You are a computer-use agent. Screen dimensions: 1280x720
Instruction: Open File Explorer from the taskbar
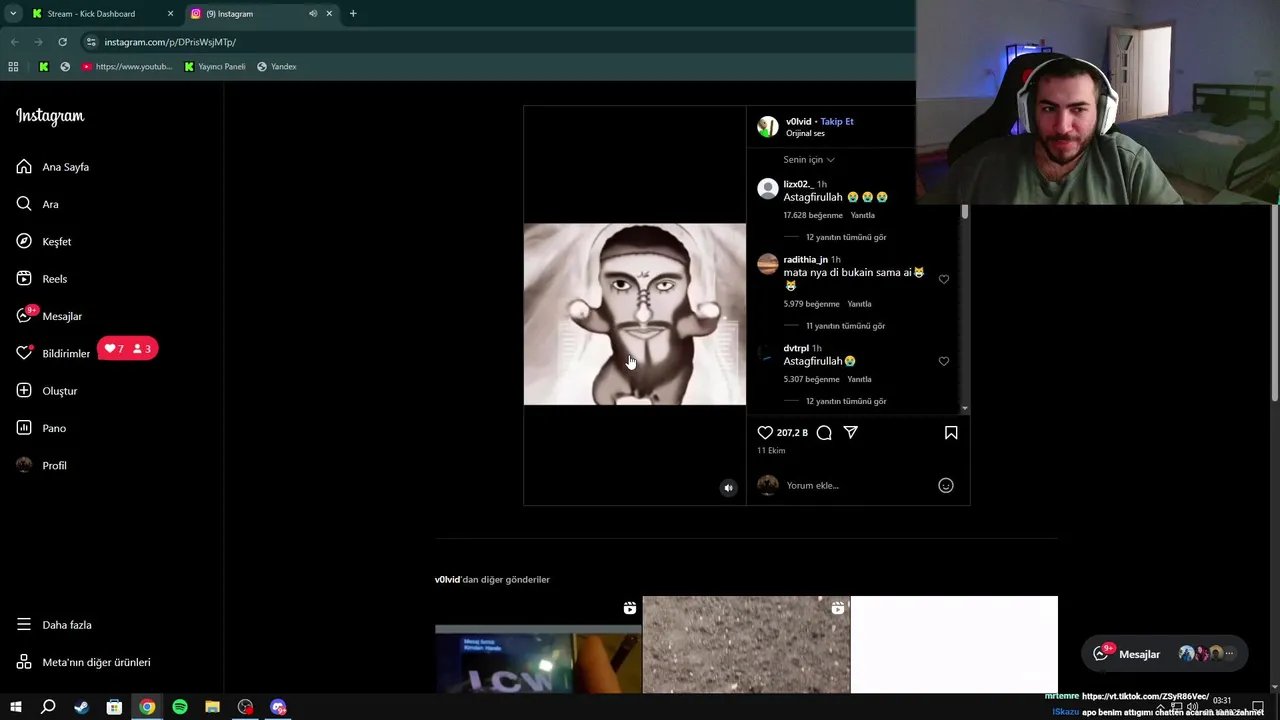click(x=212, y=707)
